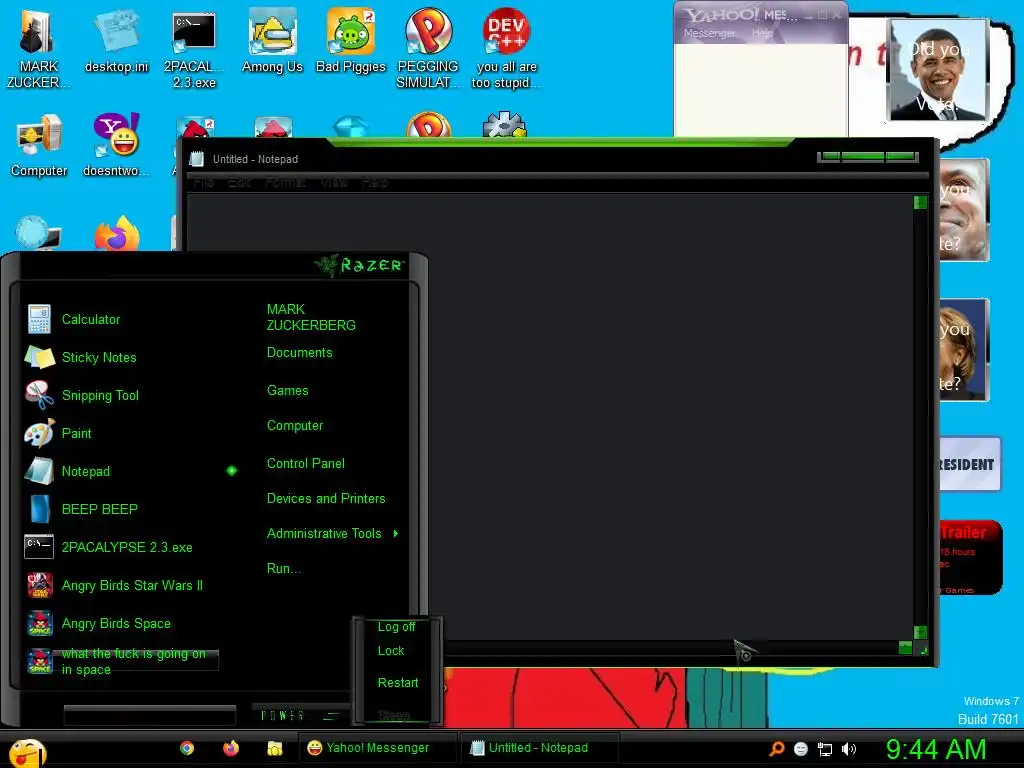Open Computer in start menu right pane
Viewport: 1024px width, 768px height.
pos(295,426)
